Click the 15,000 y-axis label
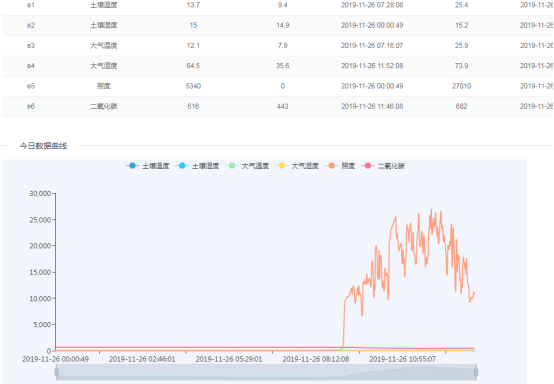Screen dimensions: 554x384 (40, 272)
